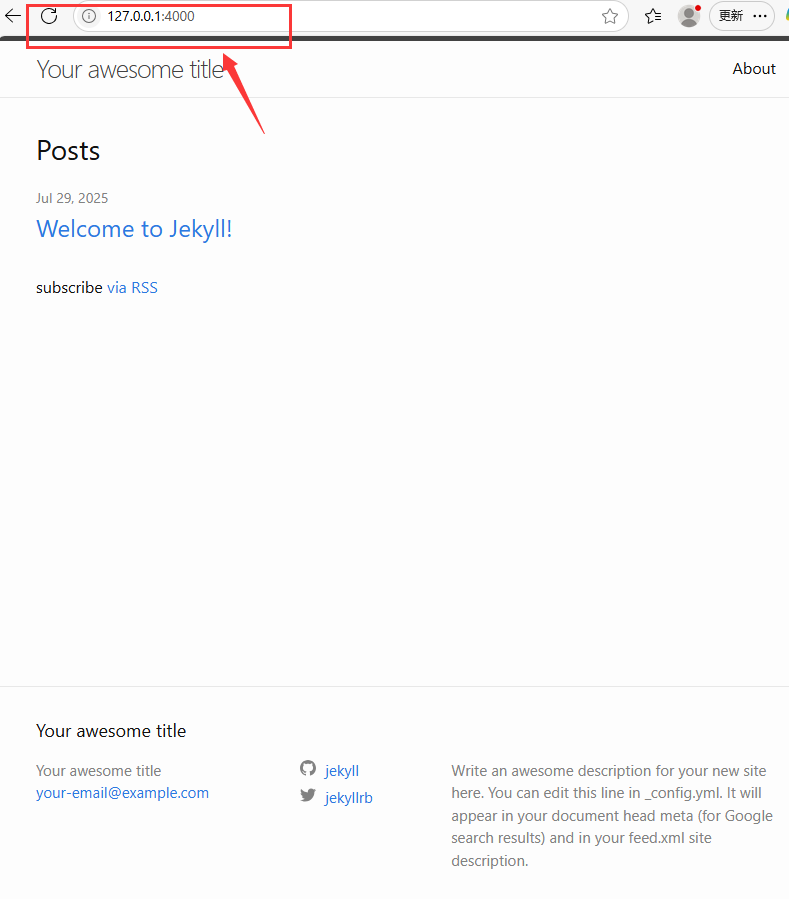Click the your-email@example.com link

point(122,793)
